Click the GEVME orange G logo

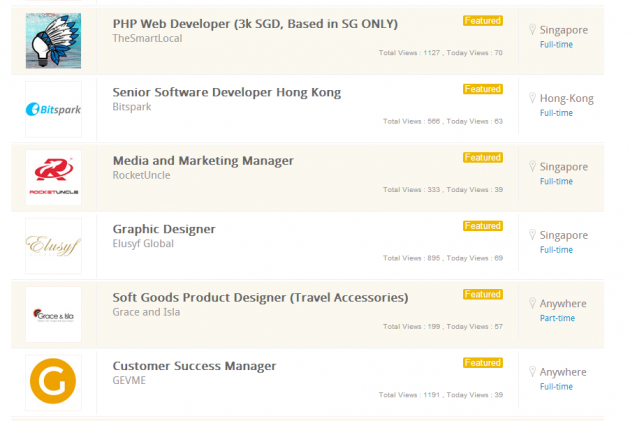(x=53, y=382)
